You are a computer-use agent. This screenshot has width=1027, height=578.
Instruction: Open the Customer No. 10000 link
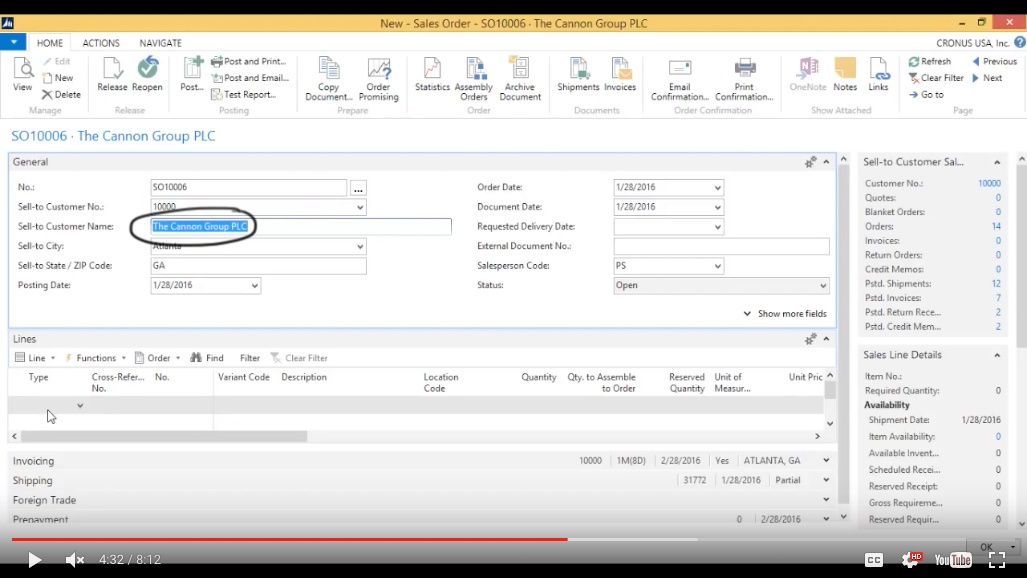pyautogui.click(x=989, y=183)
